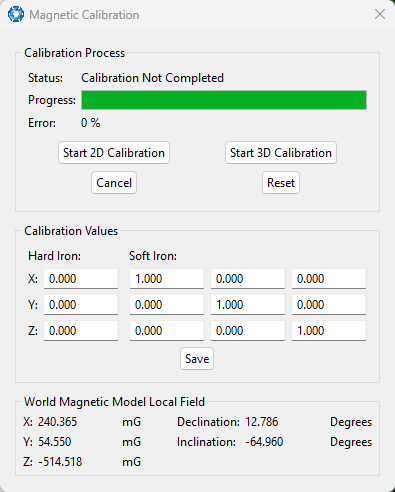This screenshot has width=395, height=492.
Task: Edit Soft Iron Y row first column
Action: click(x=167, y=305)
